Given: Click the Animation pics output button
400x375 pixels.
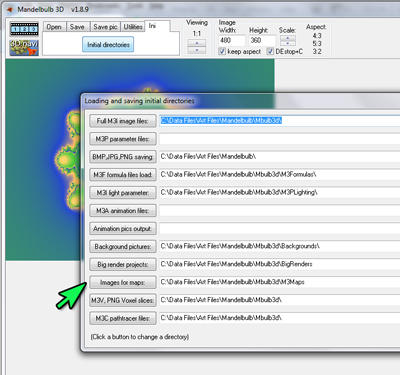Looking at the screenshot, I should [123, 229].
